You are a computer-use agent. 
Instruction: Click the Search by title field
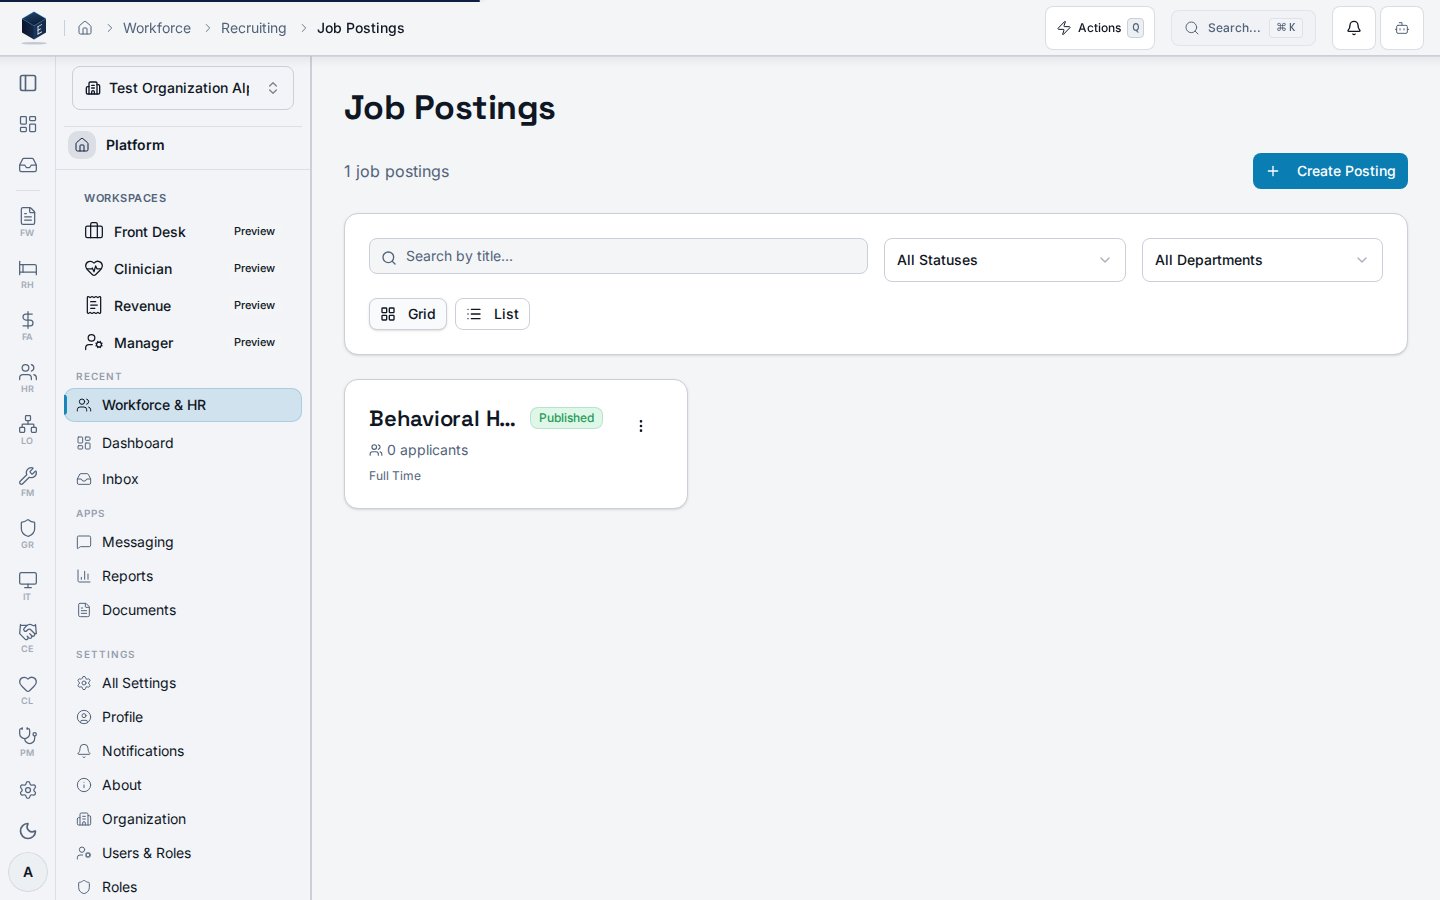(x=618, y=256)
